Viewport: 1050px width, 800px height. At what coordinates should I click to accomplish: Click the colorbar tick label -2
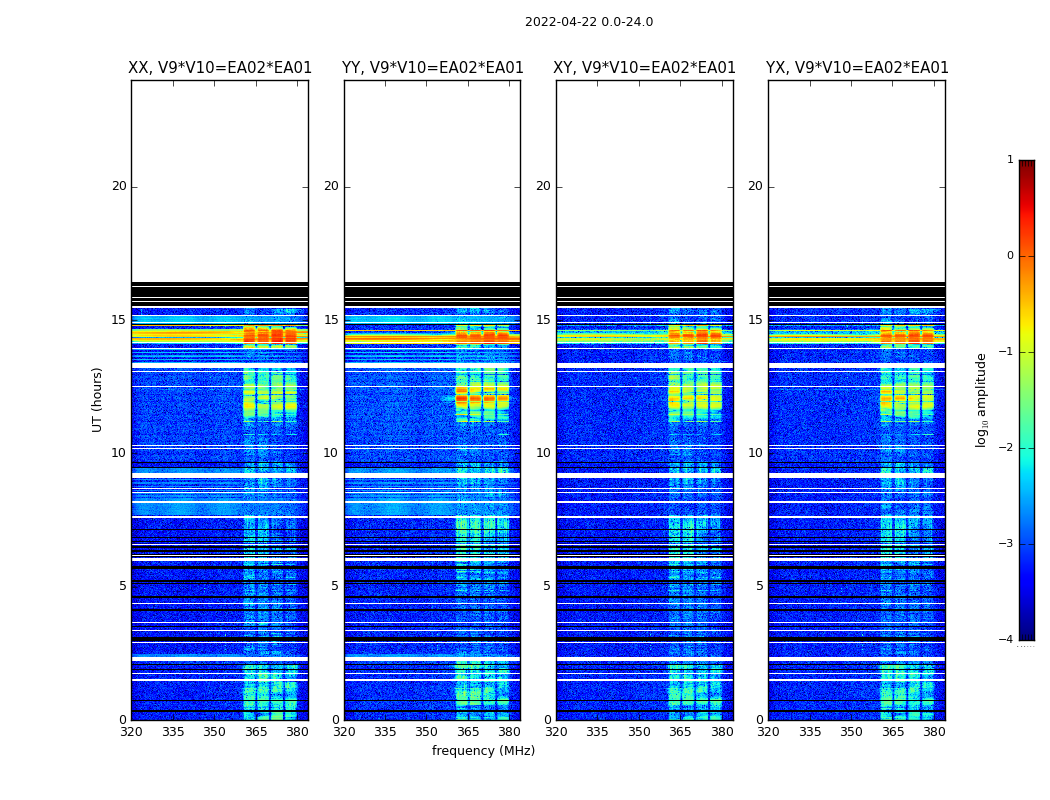point(1008,448)
